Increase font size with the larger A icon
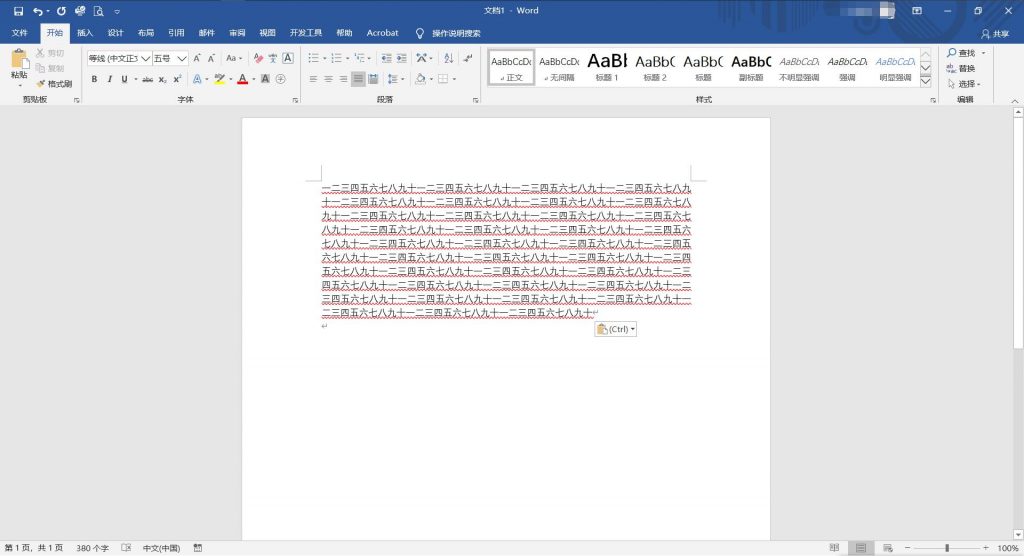The image size is (1024, 556). point(197,58)
